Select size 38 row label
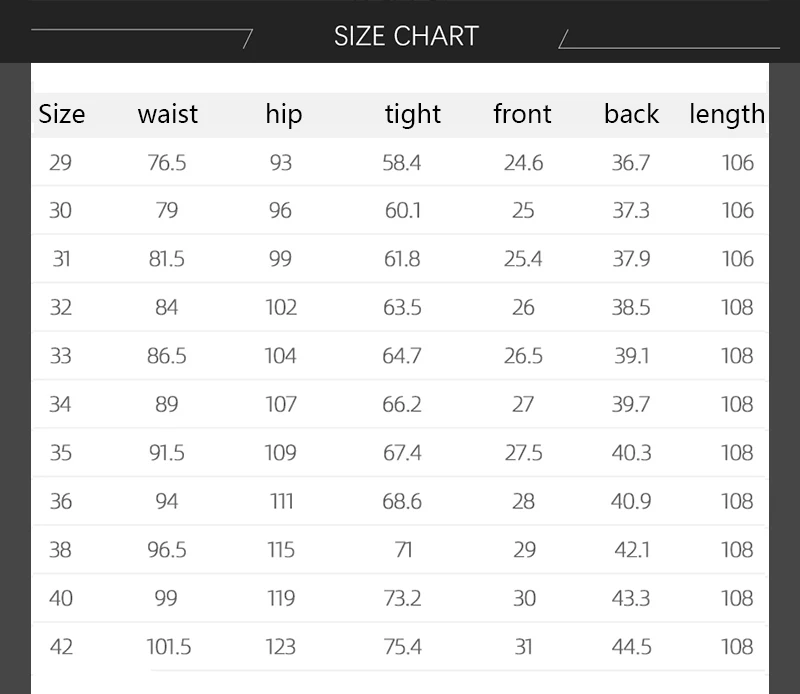Viewport: 800px width, 694px height. (60, 550)
